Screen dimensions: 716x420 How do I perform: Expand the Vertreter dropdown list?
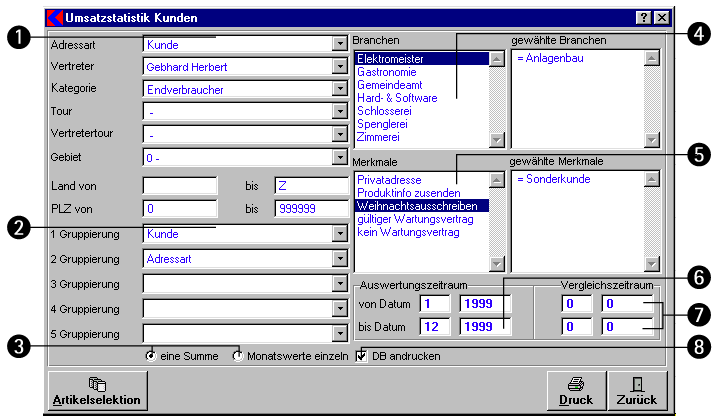[339, 68]
